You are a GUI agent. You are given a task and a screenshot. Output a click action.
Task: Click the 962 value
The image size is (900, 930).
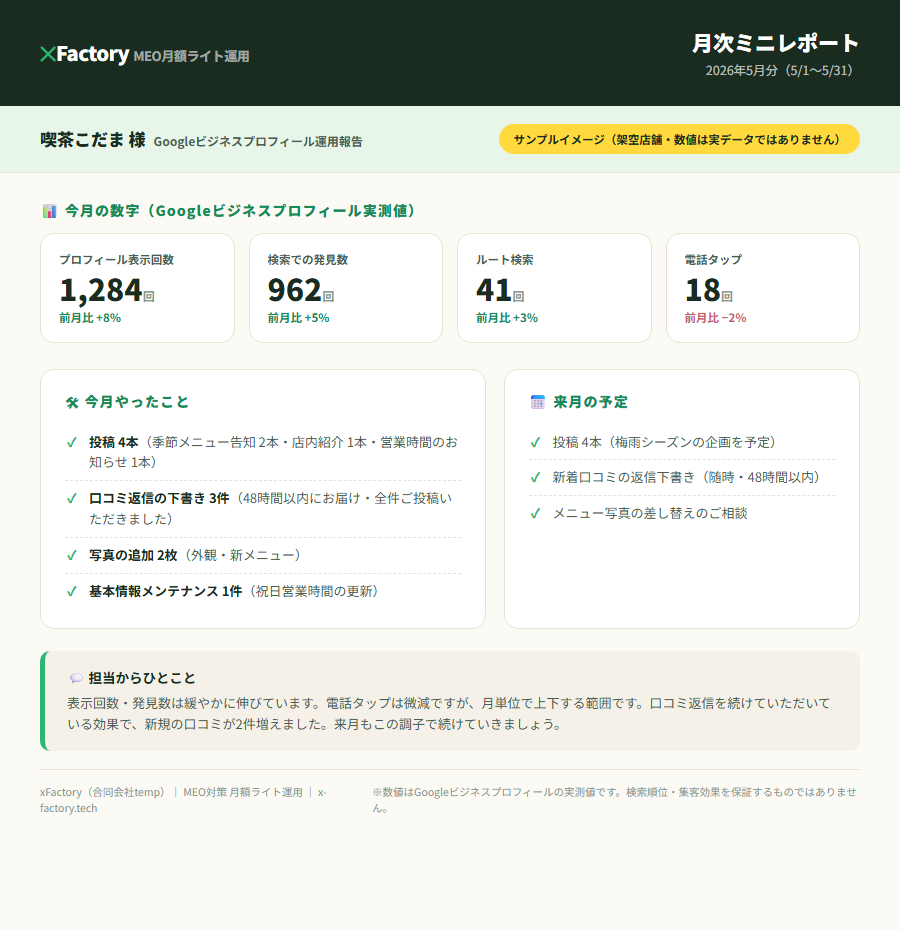[x=294, y=290]
